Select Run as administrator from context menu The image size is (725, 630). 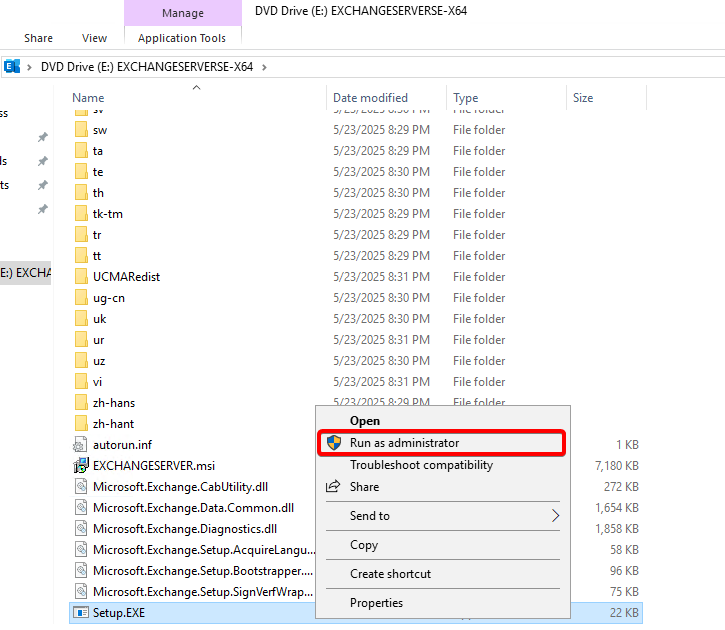[x=404, y=442]
